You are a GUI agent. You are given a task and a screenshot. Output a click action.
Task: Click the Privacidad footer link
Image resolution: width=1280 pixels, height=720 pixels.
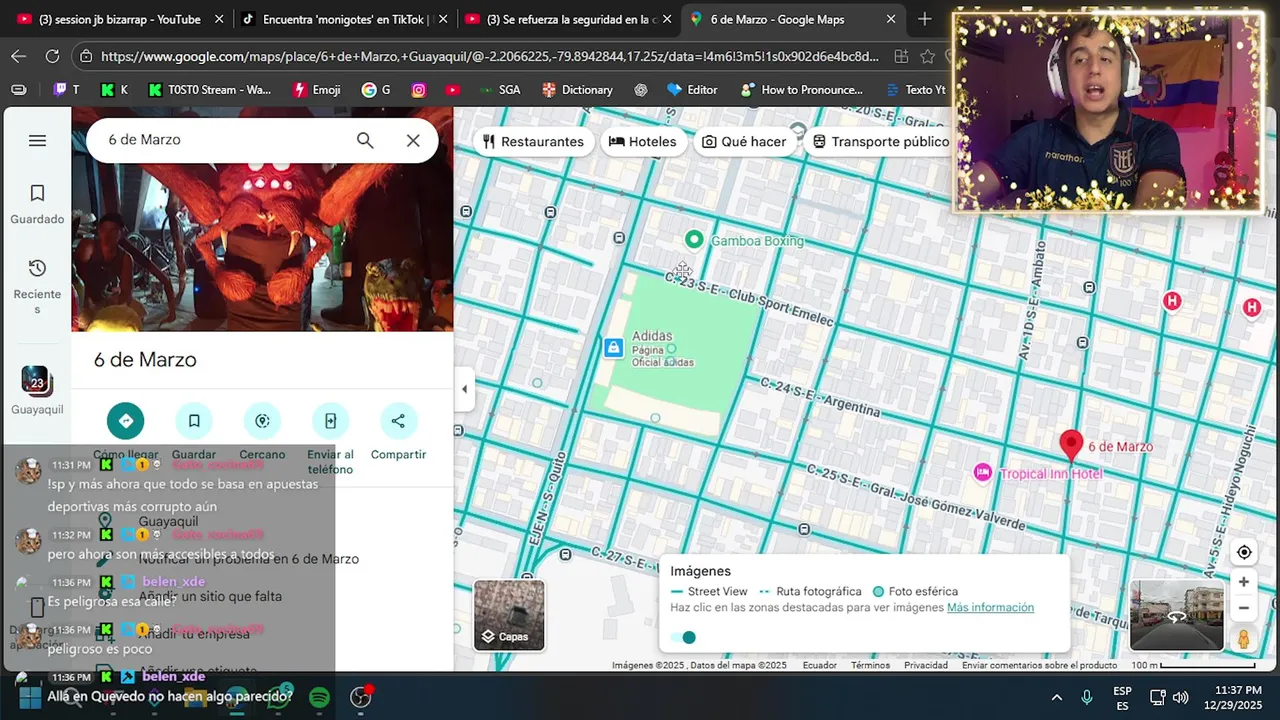[x=926, y=666]
